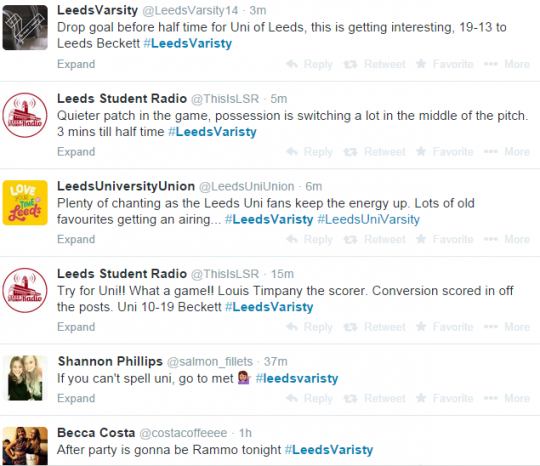
Task: Open Becca Costa's profile name link
Action: [x=96, y=433]
